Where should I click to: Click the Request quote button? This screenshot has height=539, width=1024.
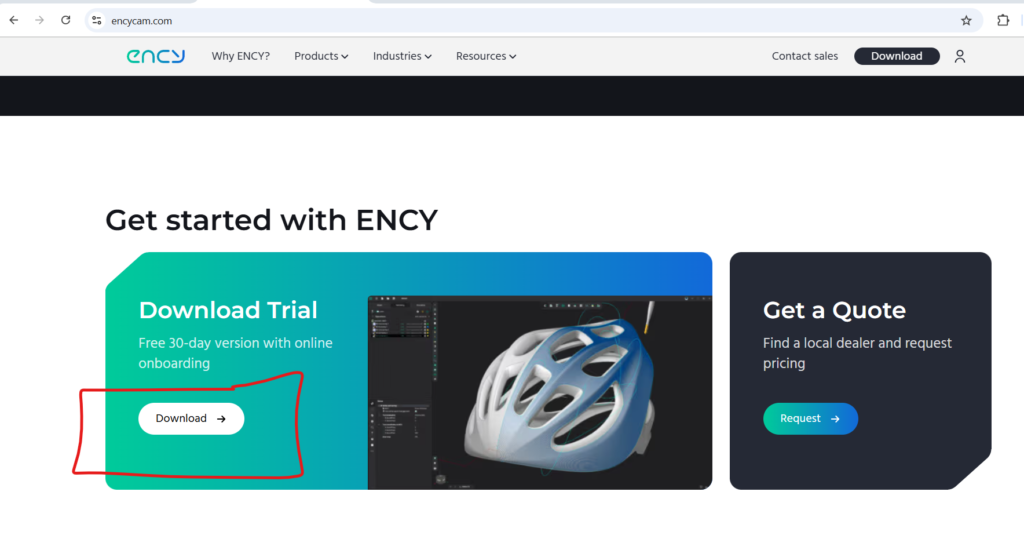click(x=810, y=419)
